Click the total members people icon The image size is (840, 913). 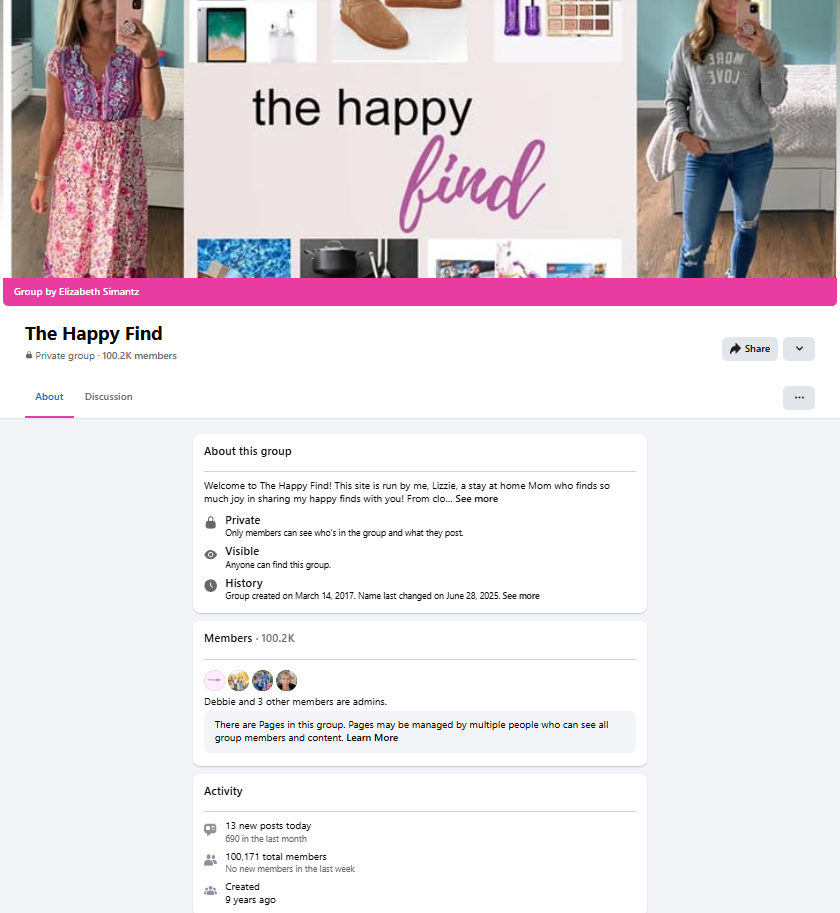[210, 860]
